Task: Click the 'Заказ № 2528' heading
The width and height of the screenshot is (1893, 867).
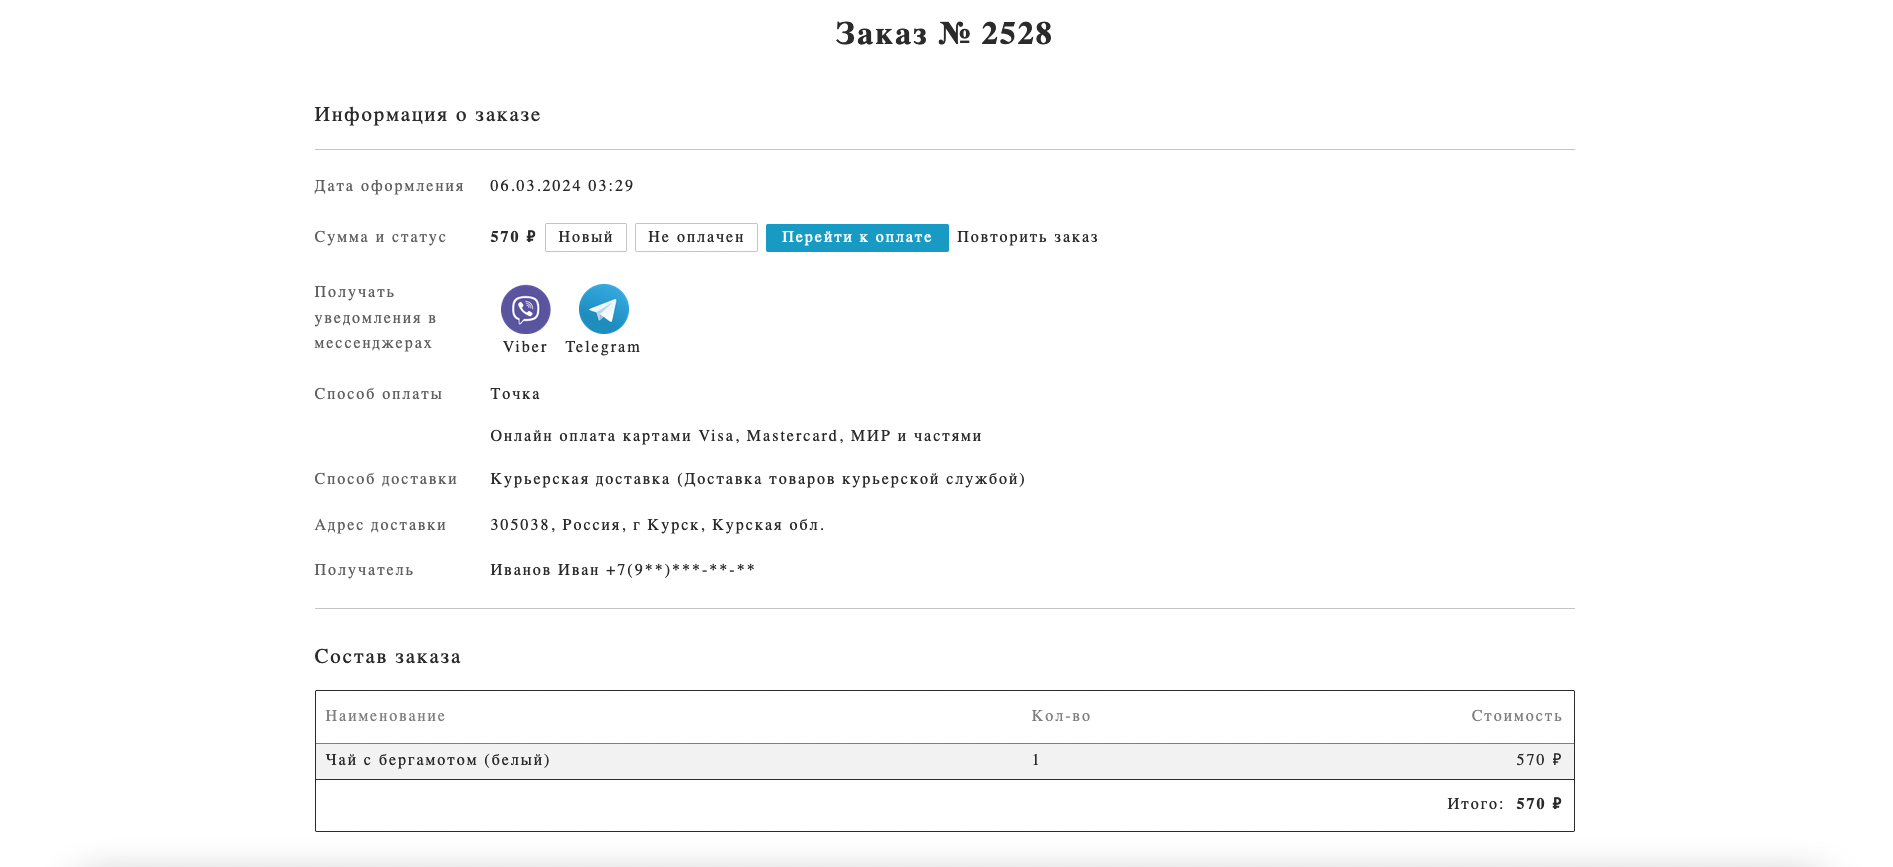Action: [944, 33]
